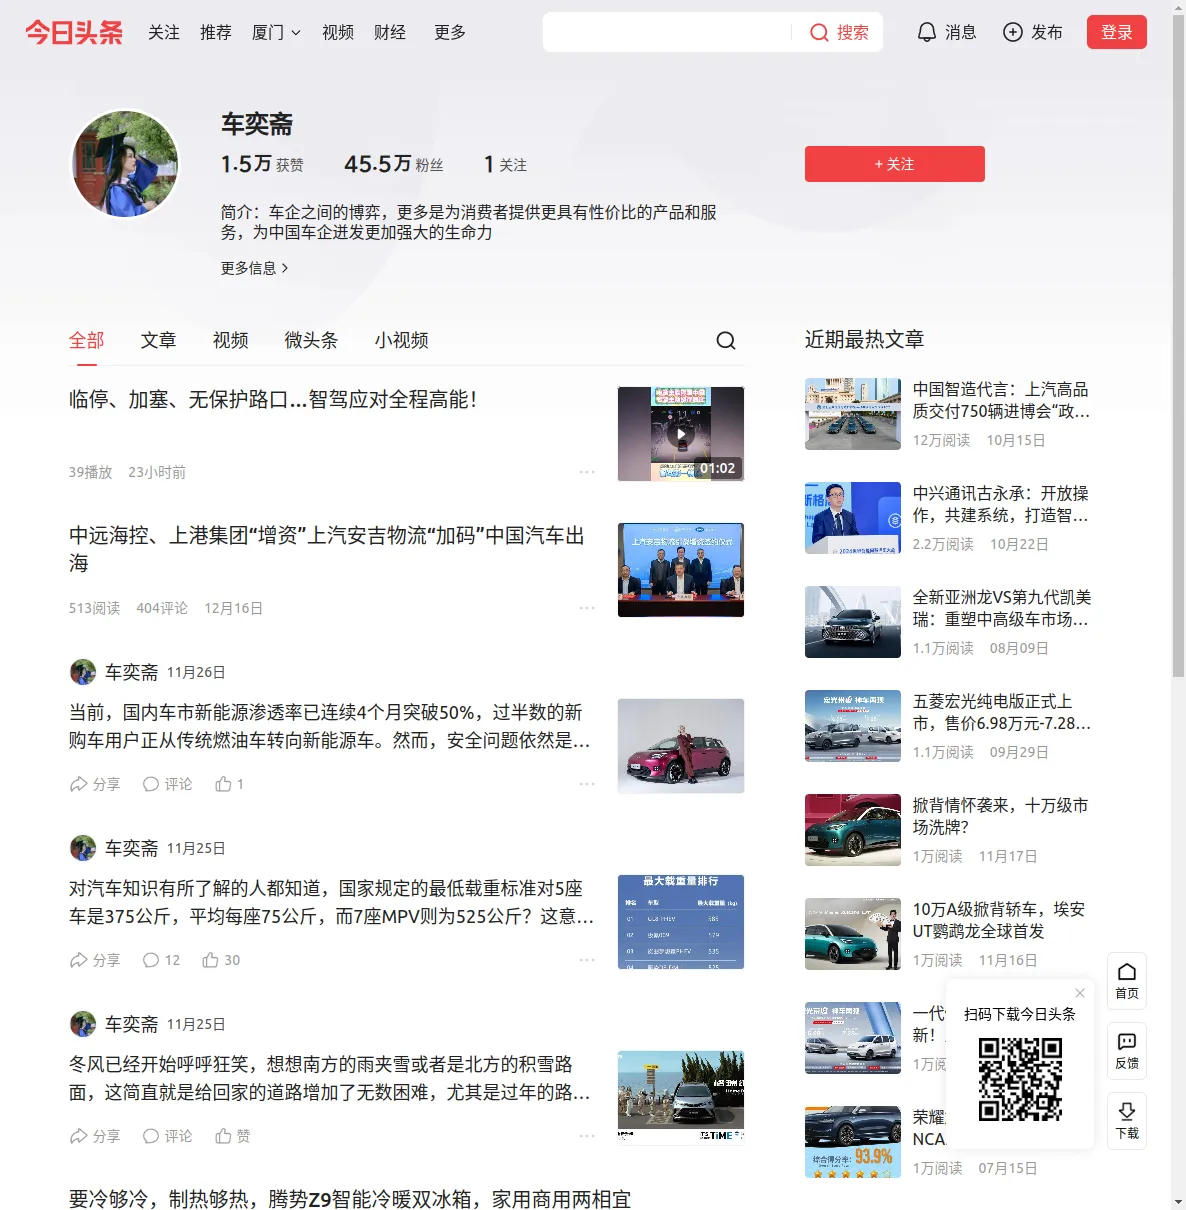Open 财经 in the top navigation
1186x1210 pixels.
pos(390,32)
